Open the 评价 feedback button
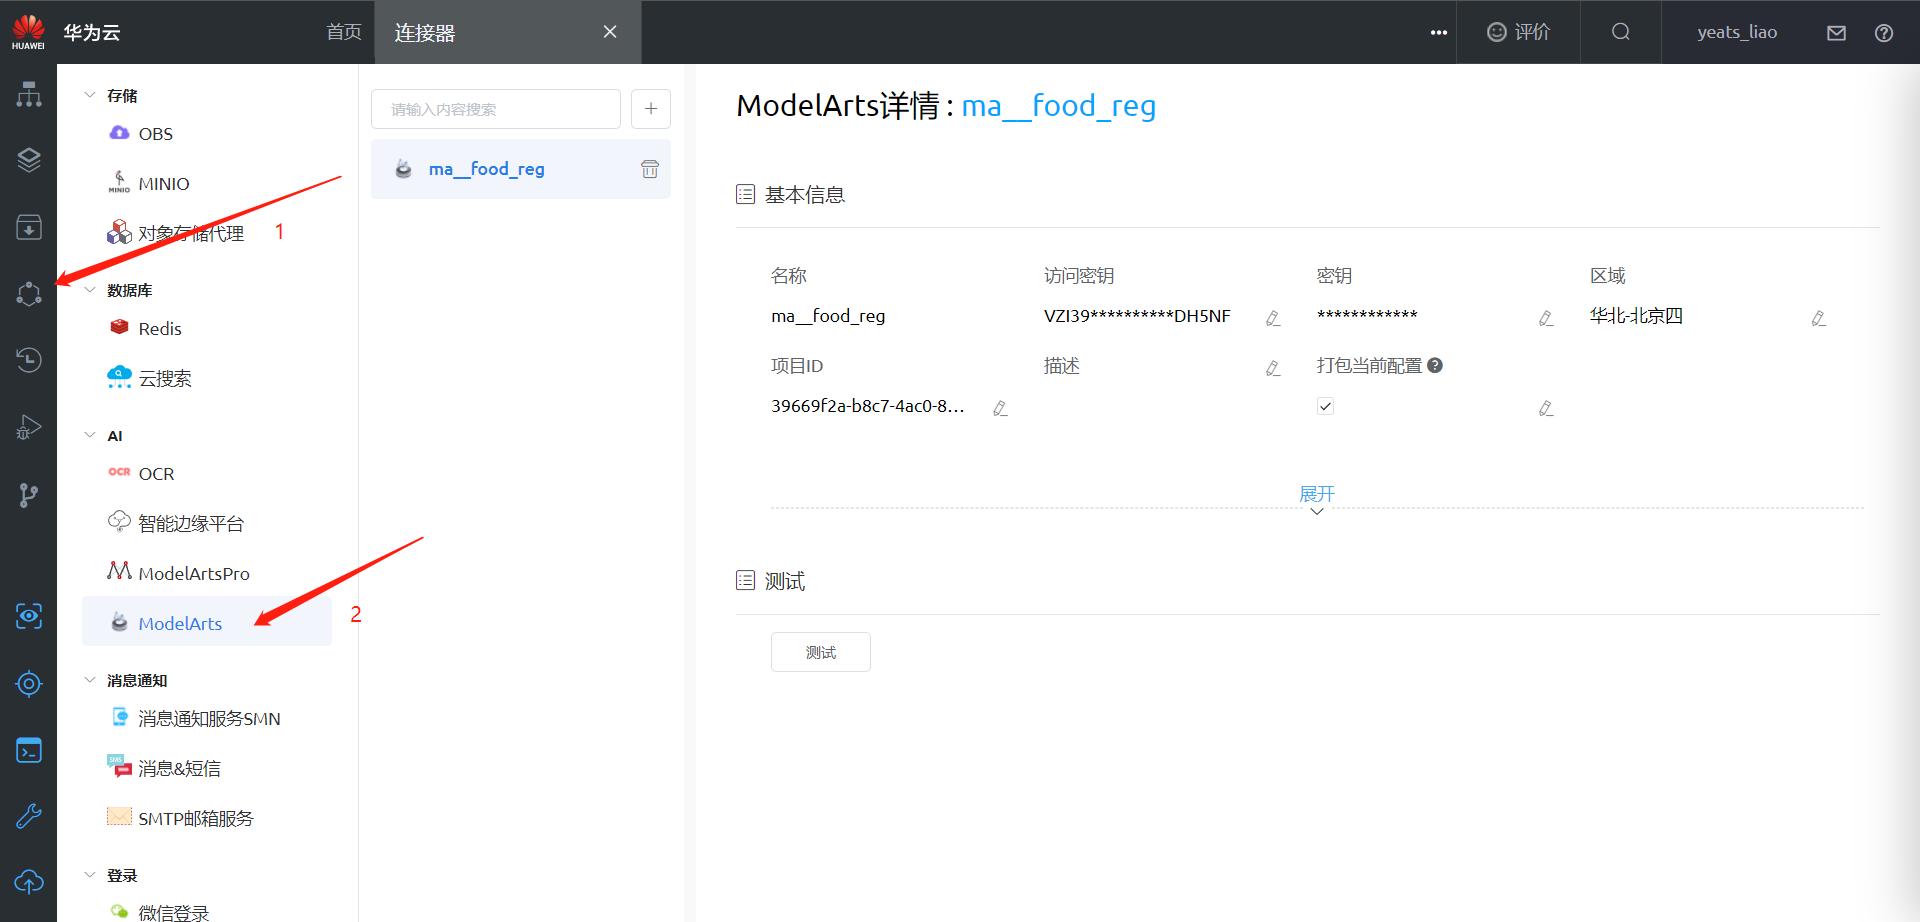The width and height of the screenshot is (1920, 922). 1518,32
